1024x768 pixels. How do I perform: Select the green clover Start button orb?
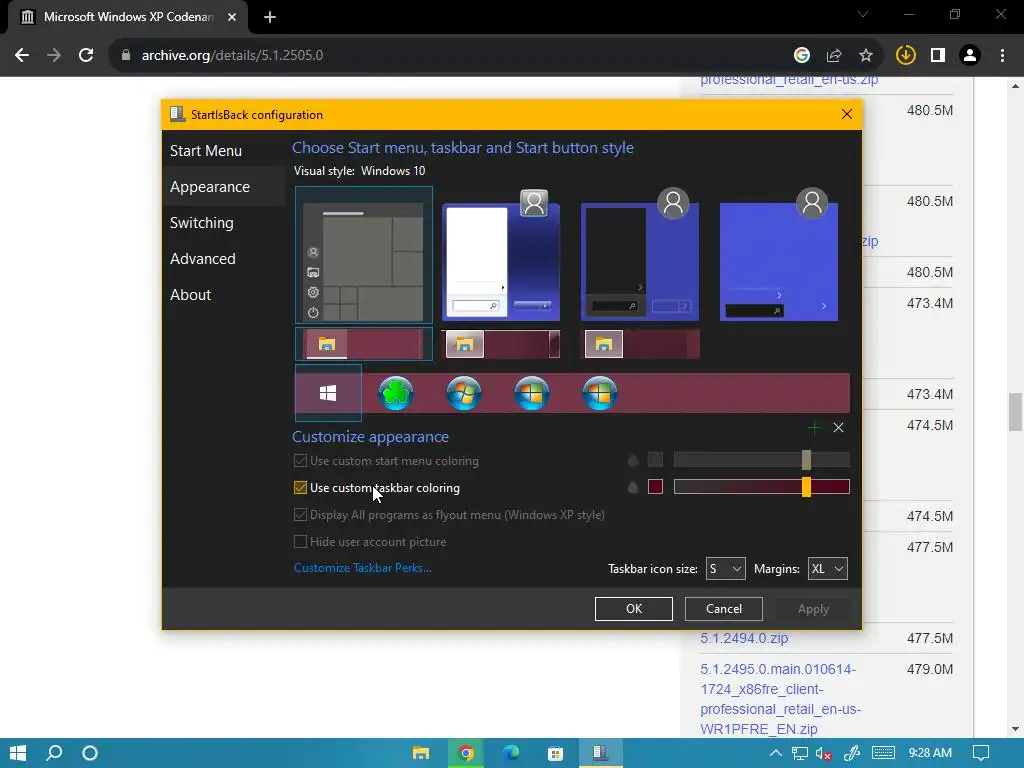(396, 393)
